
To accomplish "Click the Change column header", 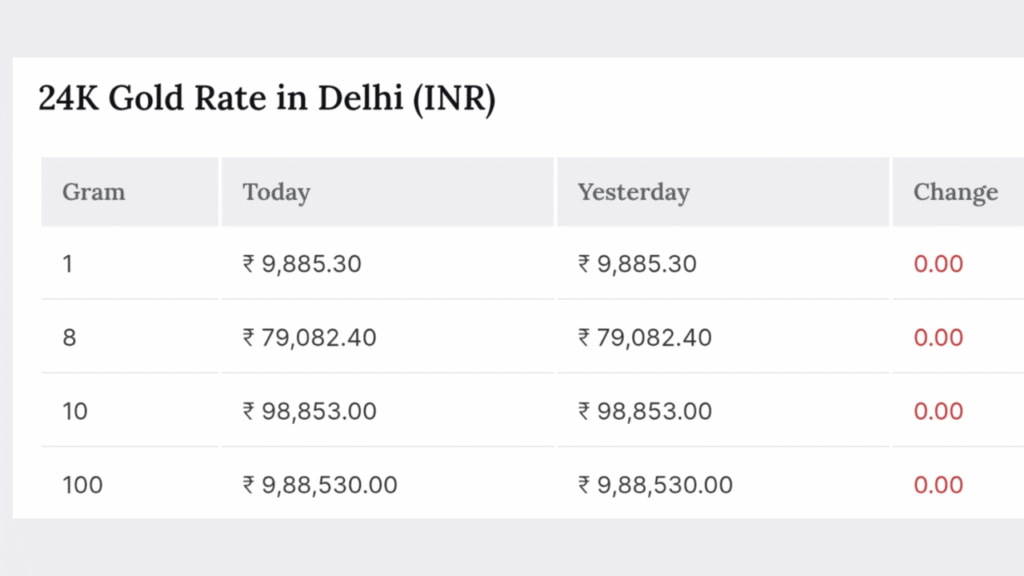I will click(955, 192).
